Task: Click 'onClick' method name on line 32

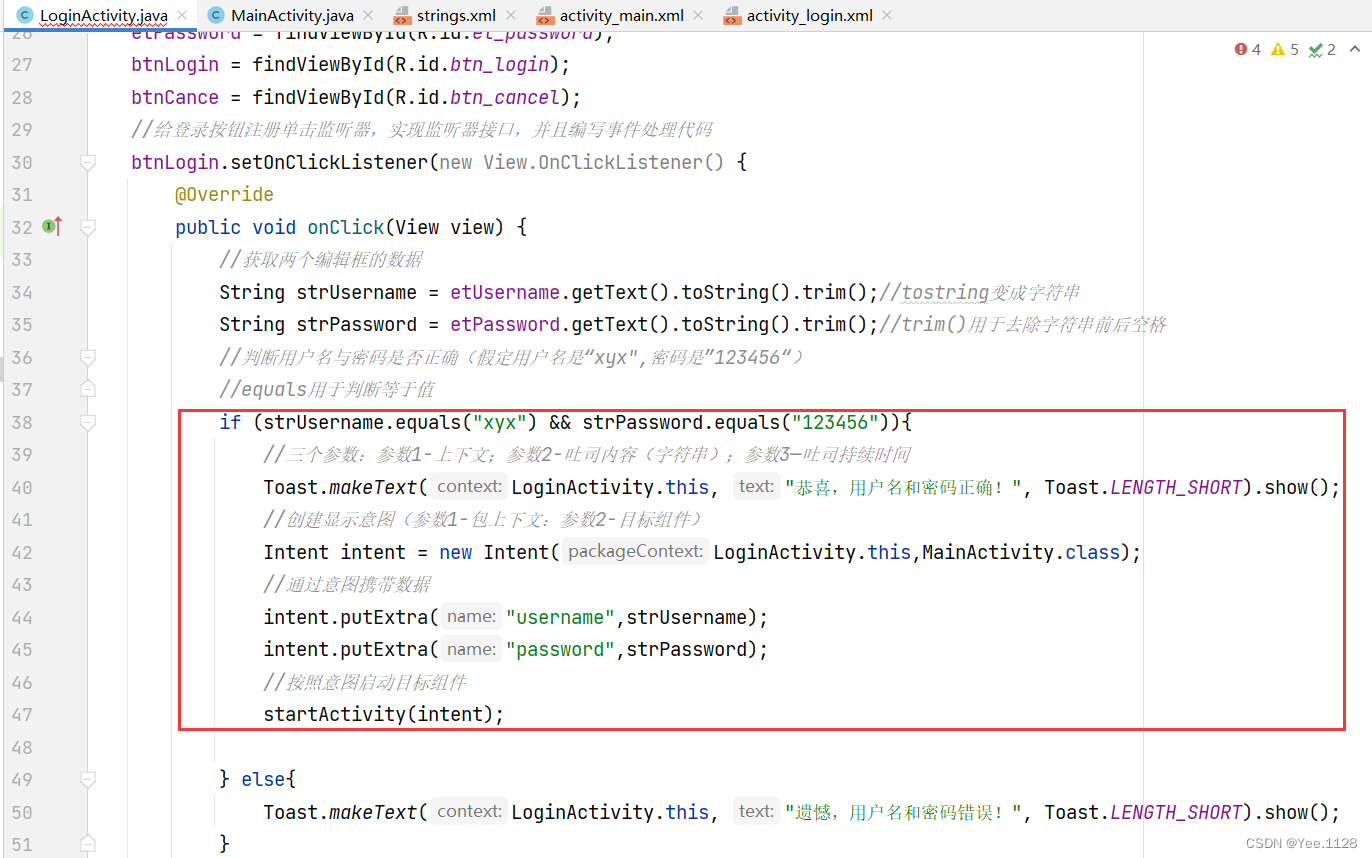Action: [x=345, y=227]
